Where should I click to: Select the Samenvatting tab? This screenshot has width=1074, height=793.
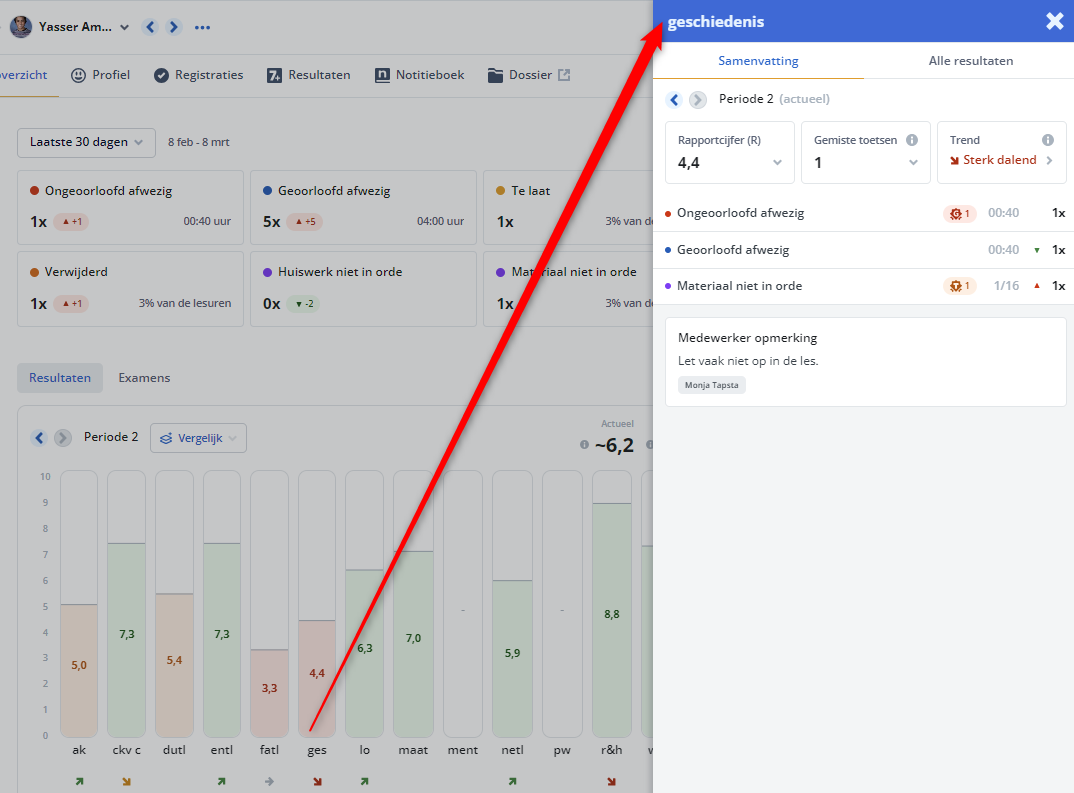(x=758, y=61)
